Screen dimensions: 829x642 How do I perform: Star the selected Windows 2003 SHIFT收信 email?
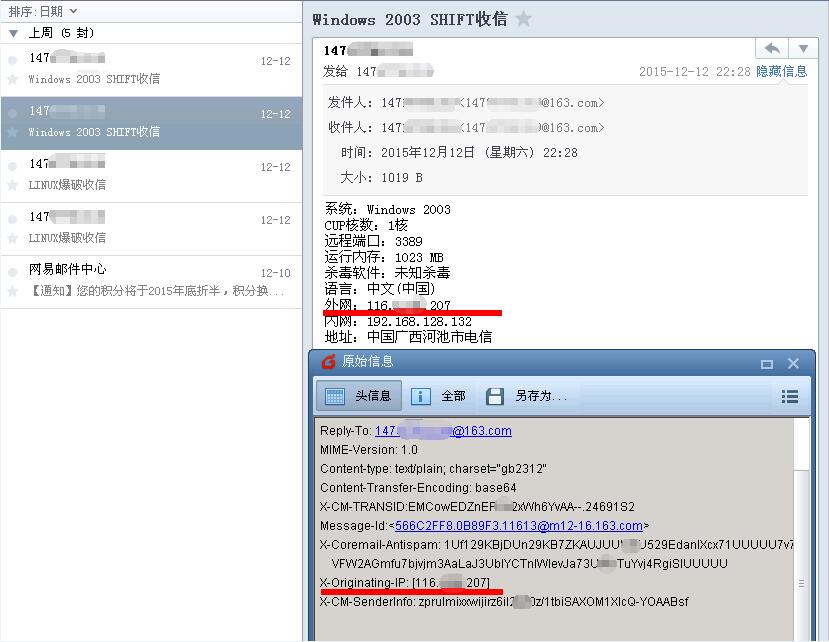coord(13,132)
